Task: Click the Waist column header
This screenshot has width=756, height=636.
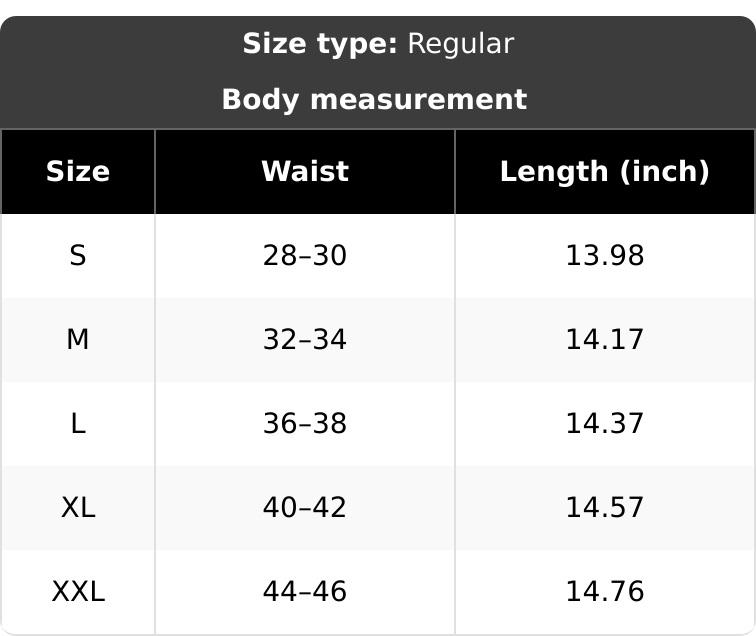Action: coord(305,172)
